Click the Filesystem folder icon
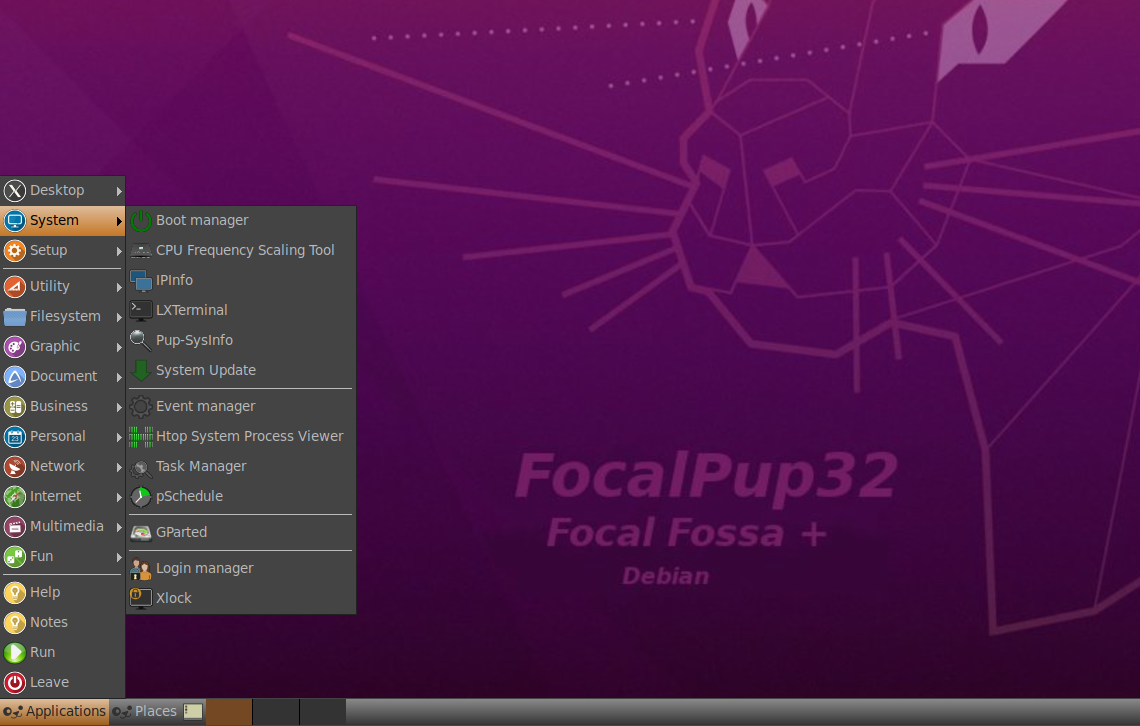Viewport: 1140px width, 726px height. [x=15, y=316]
